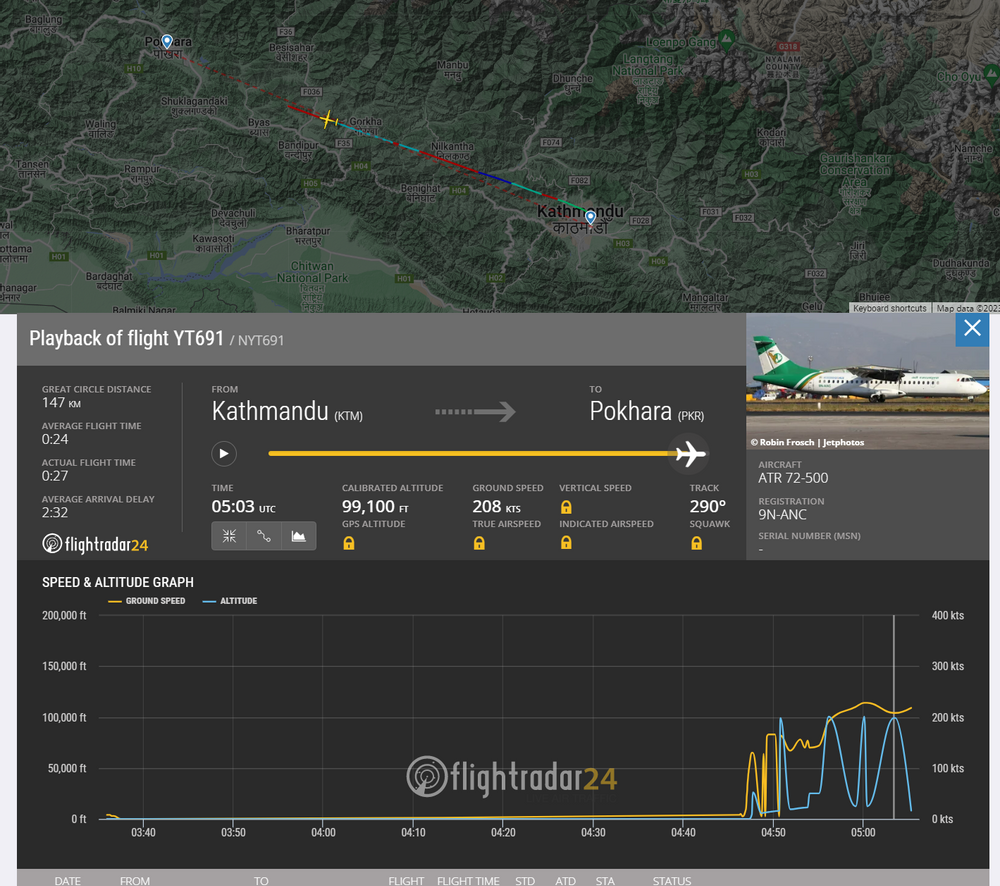Click the SPEED & ALTITUDE GRAPH heading
The width and height of the screenshot is (1000, 886).
coord(118,582)
